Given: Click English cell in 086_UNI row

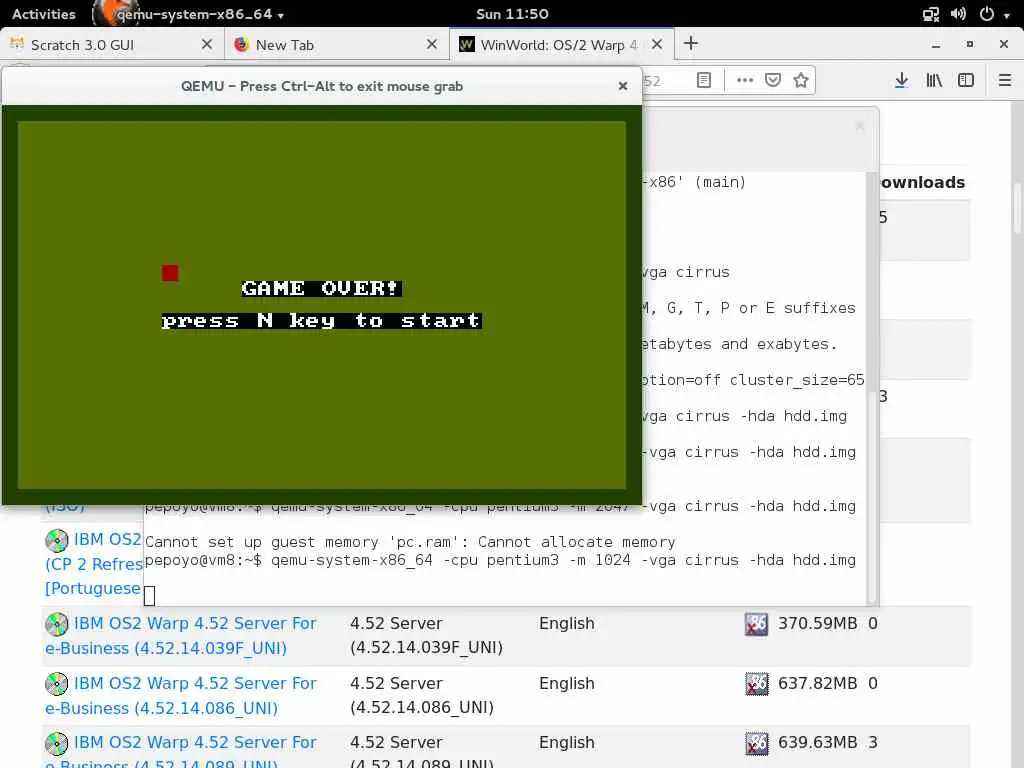Looking at the screenshot, I should tap(567, 684).
